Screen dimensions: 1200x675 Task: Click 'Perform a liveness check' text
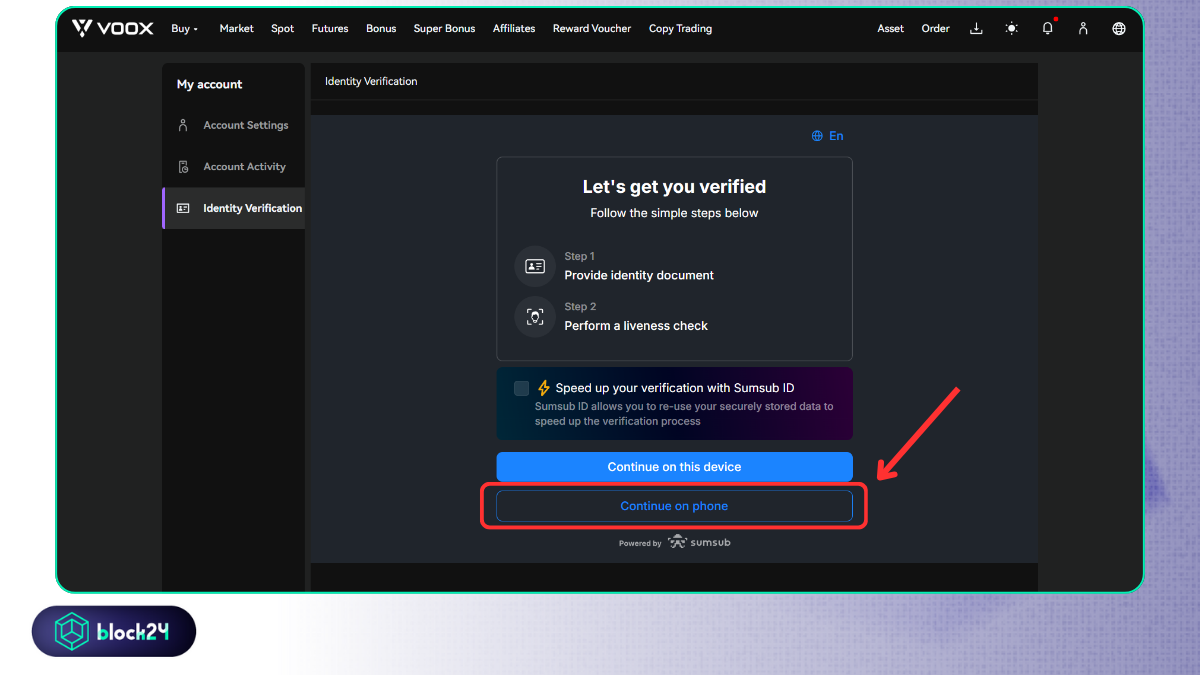click(x=636, y=326)
